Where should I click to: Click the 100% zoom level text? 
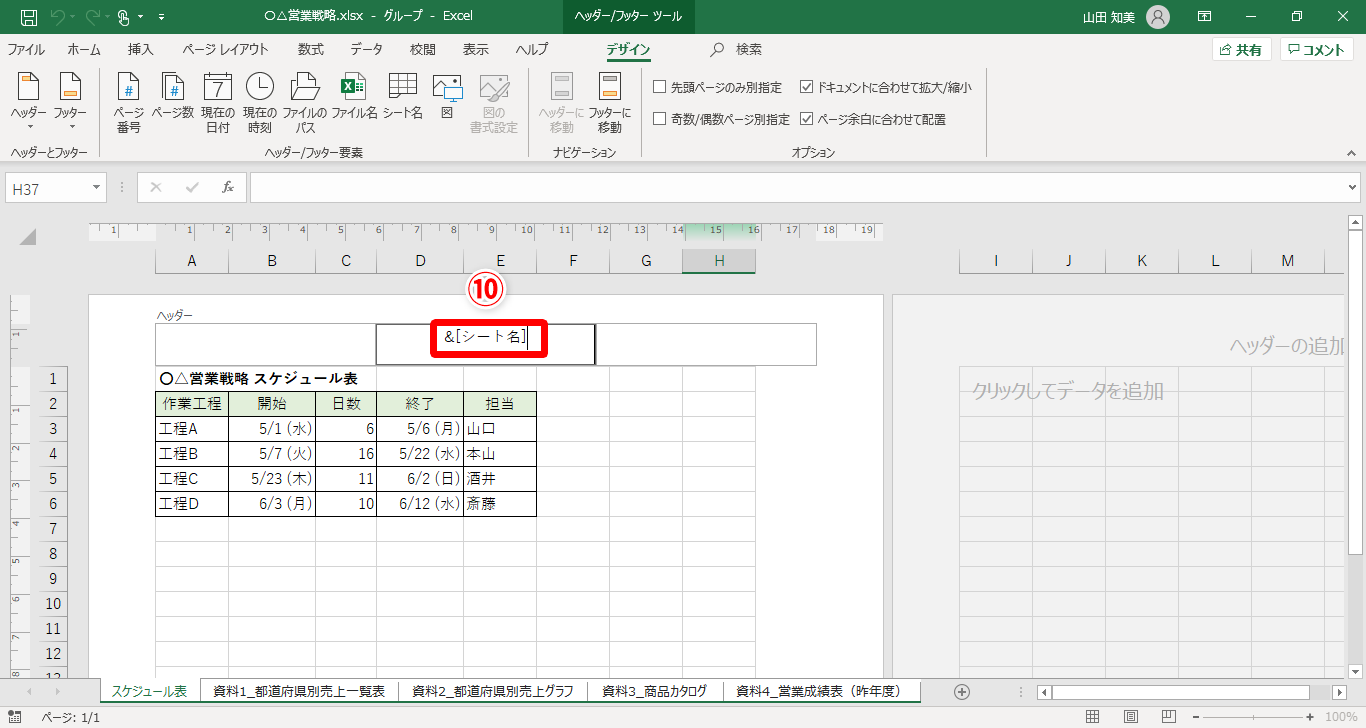point(1341,717)
